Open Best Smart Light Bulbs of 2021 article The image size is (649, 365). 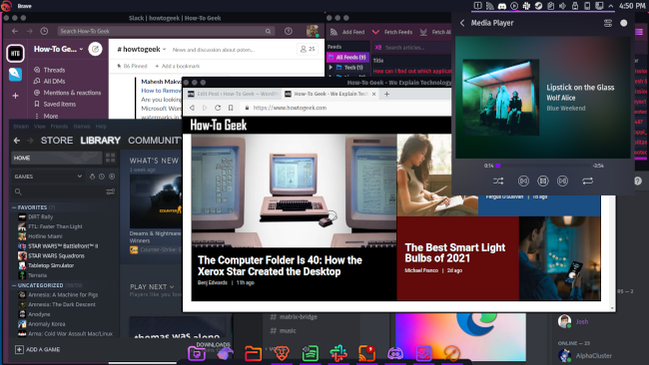[455, 253]
